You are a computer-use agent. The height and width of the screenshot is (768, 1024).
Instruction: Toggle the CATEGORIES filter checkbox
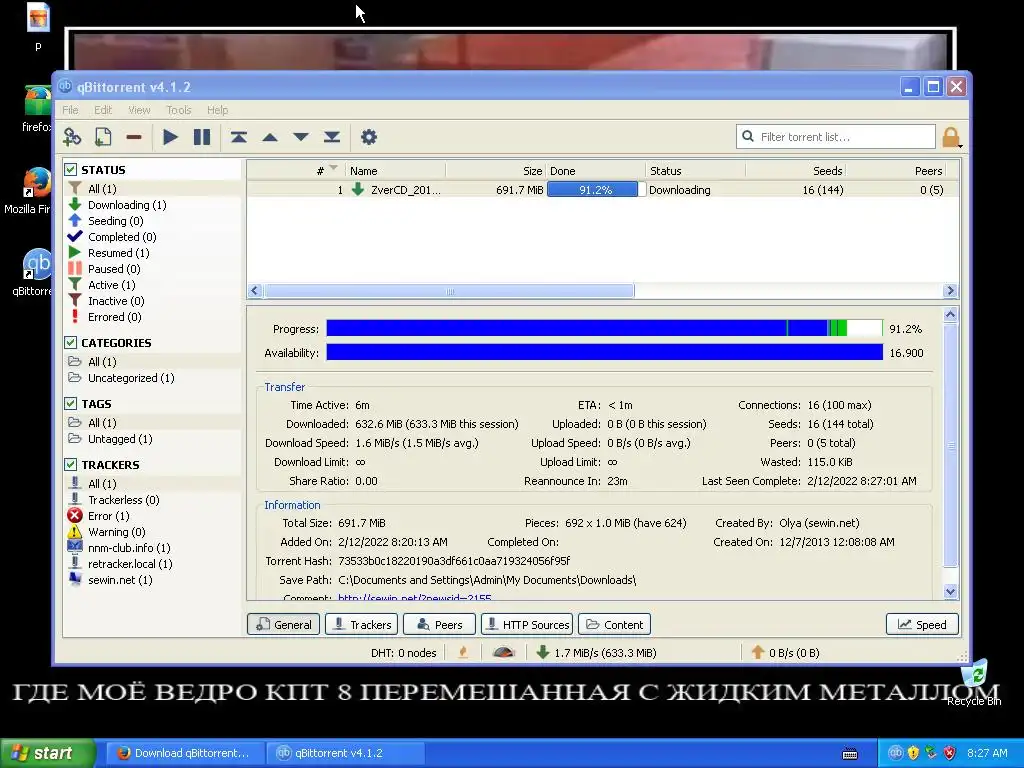point(71,342)
